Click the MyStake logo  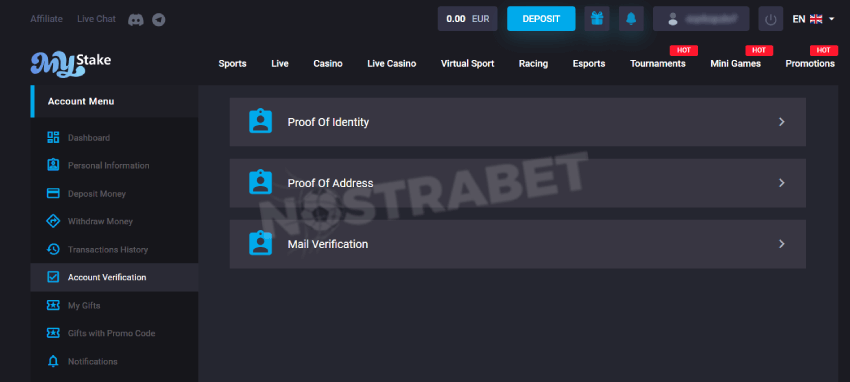point(70,64)
